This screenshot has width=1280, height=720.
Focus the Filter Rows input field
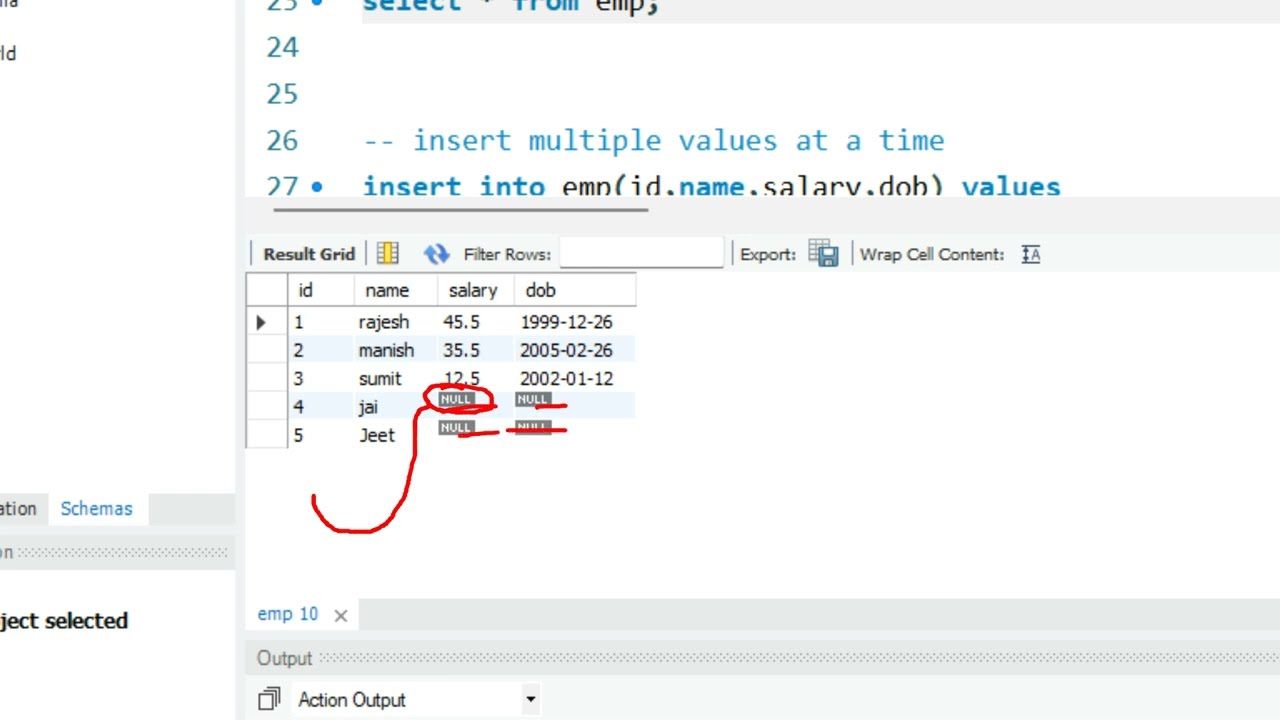pos(641,253)
